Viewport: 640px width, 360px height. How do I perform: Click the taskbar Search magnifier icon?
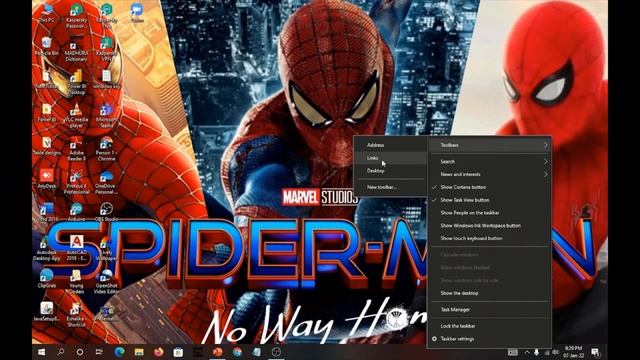[x=60, y=352]
